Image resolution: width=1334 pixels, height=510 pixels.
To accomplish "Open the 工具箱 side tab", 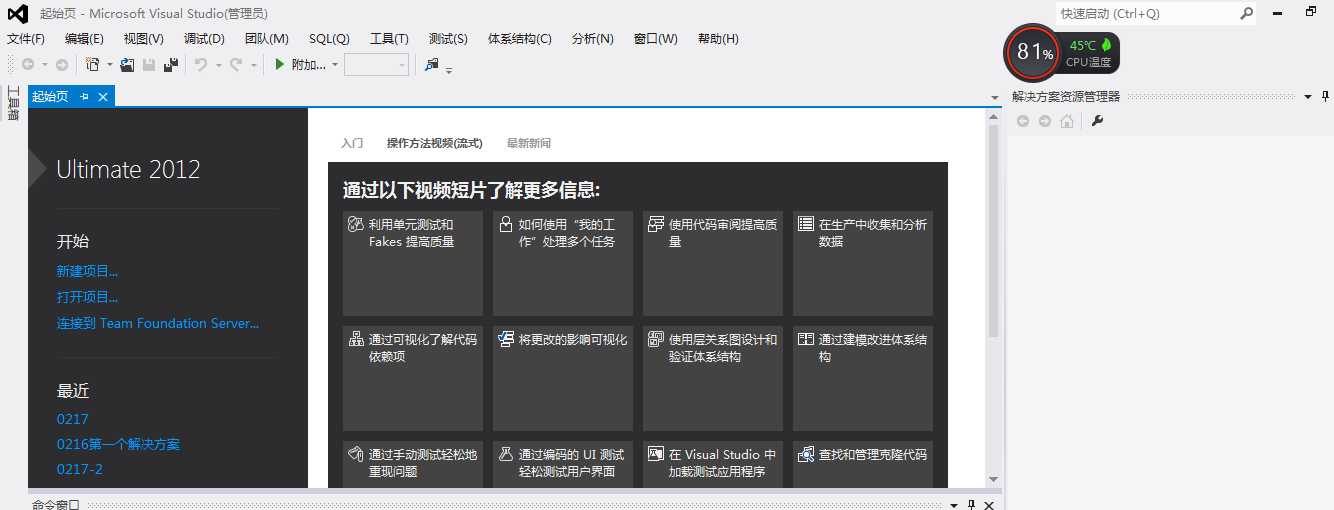I will pyautogui.click(x=14, y=103).
